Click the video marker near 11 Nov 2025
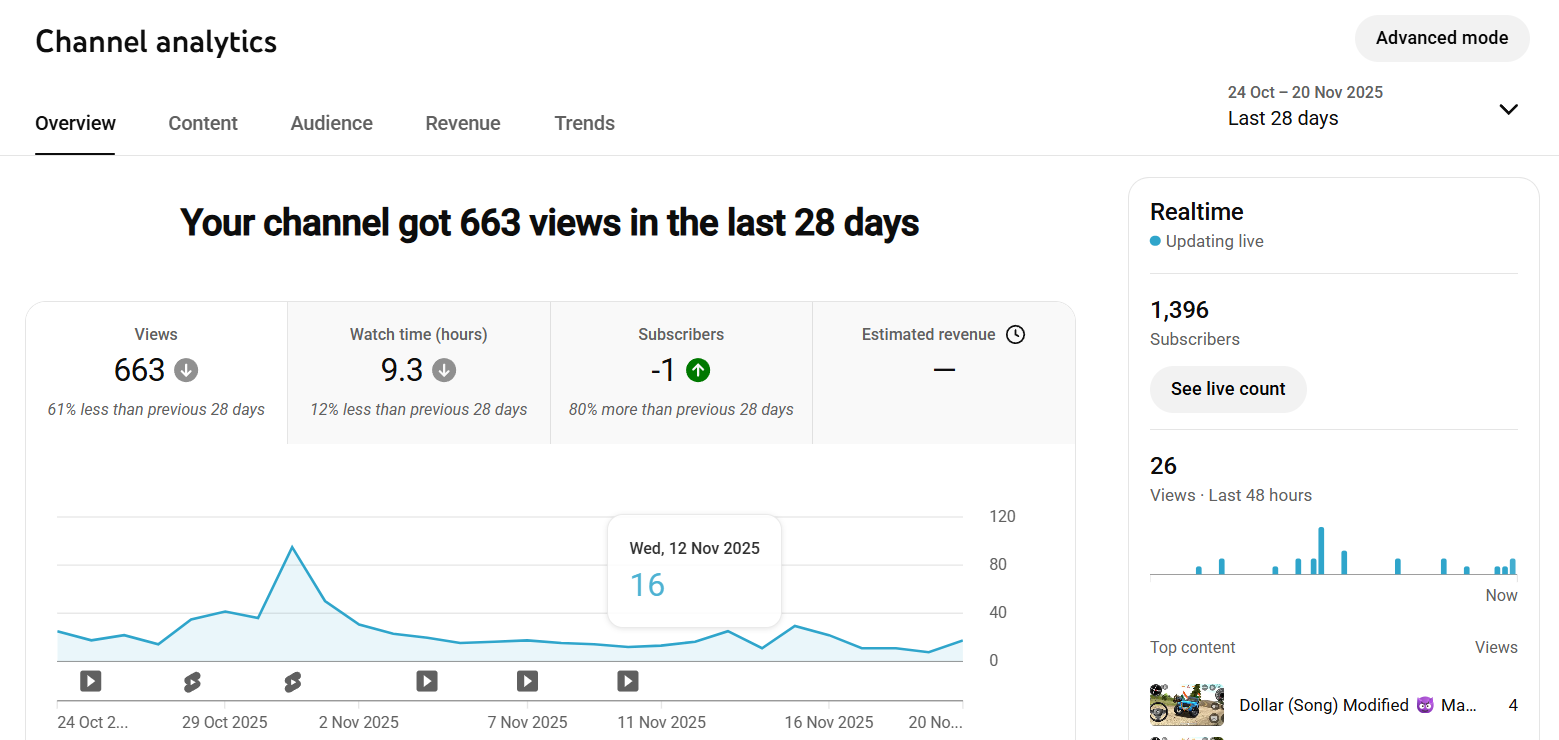Viewport: 1559px width, 740px height. [x=628, y=681]
